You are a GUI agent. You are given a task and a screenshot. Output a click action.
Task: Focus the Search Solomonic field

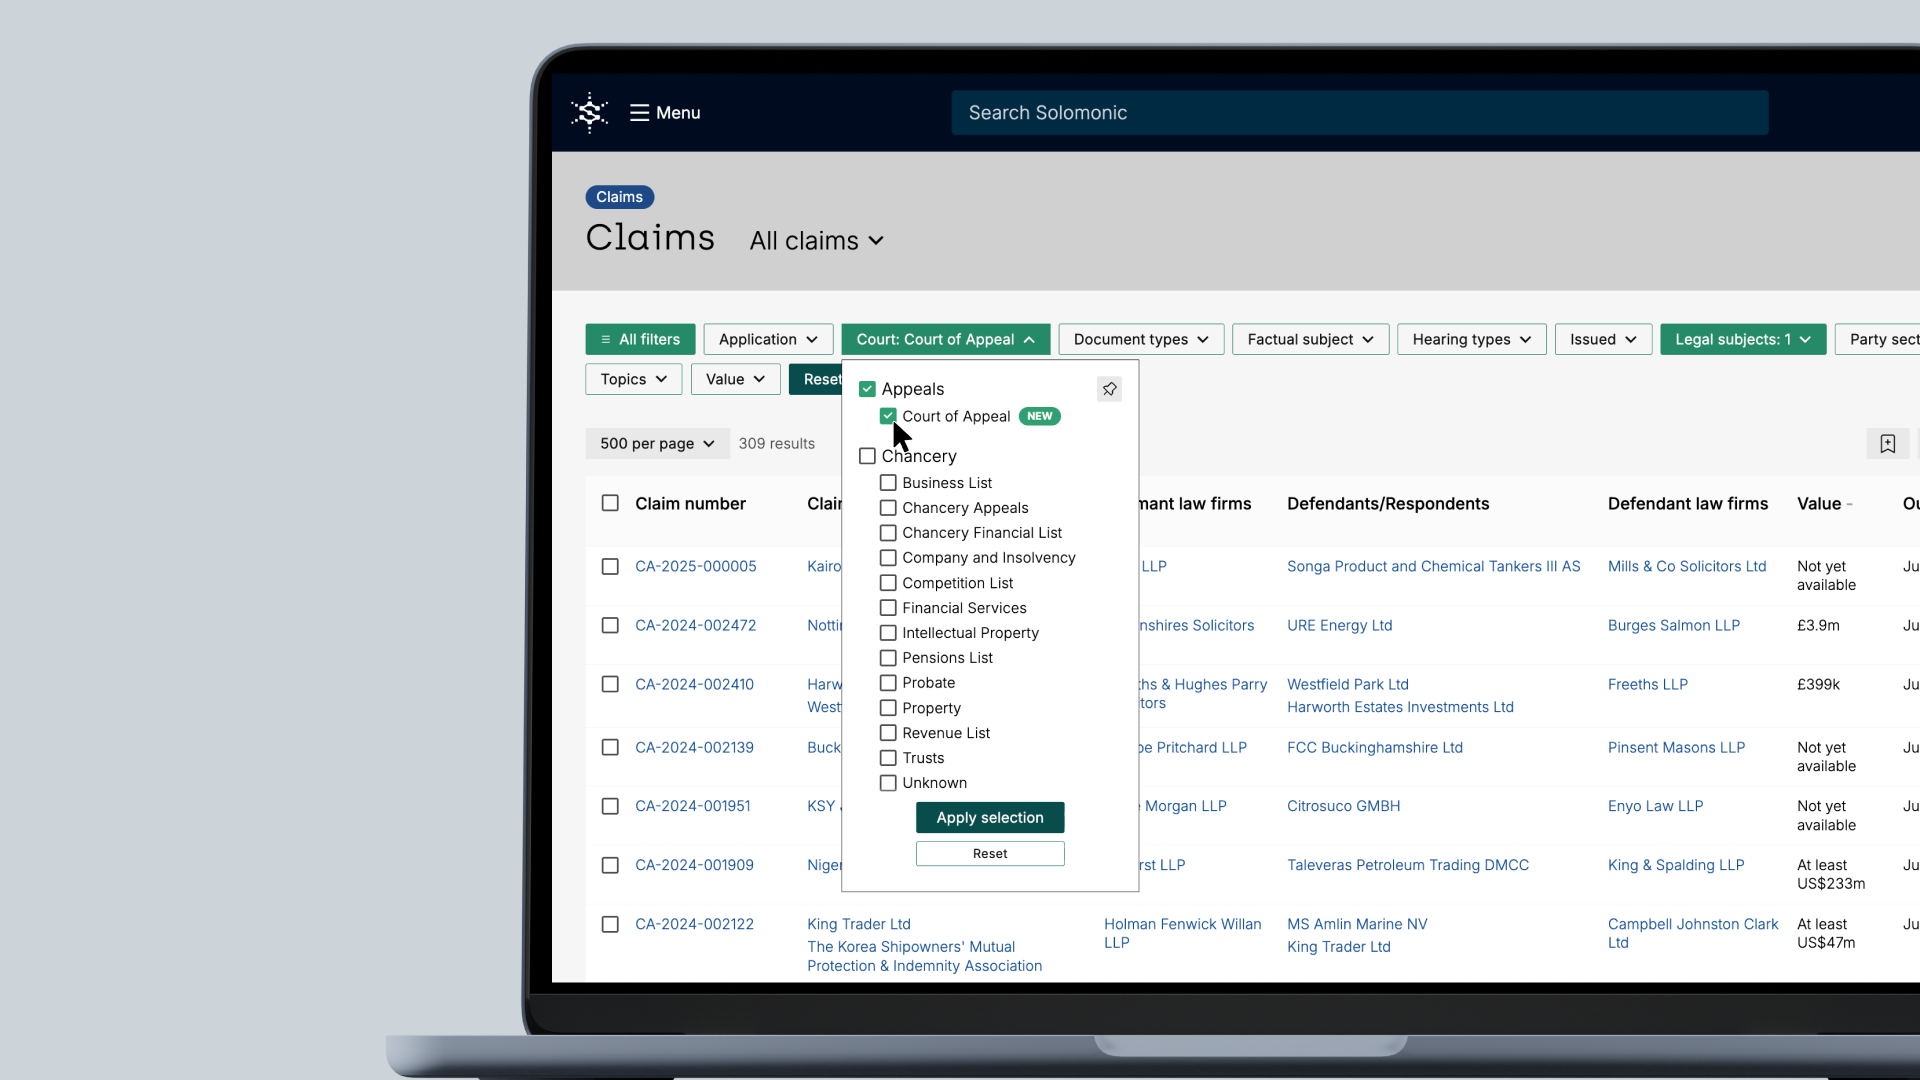(x=1359, y=113)
